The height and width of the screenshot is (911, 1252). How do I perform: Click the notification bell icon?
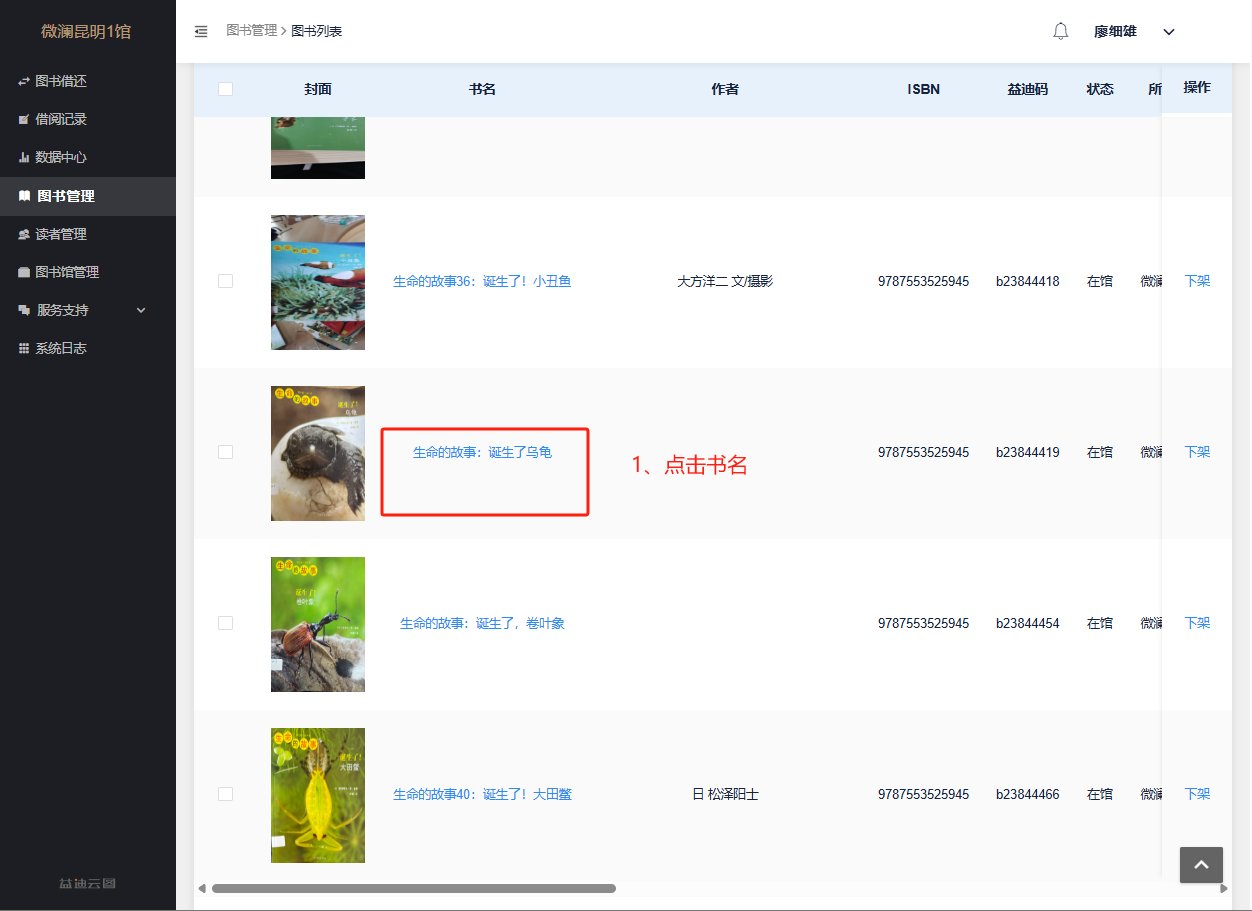tap(1061, 31)
